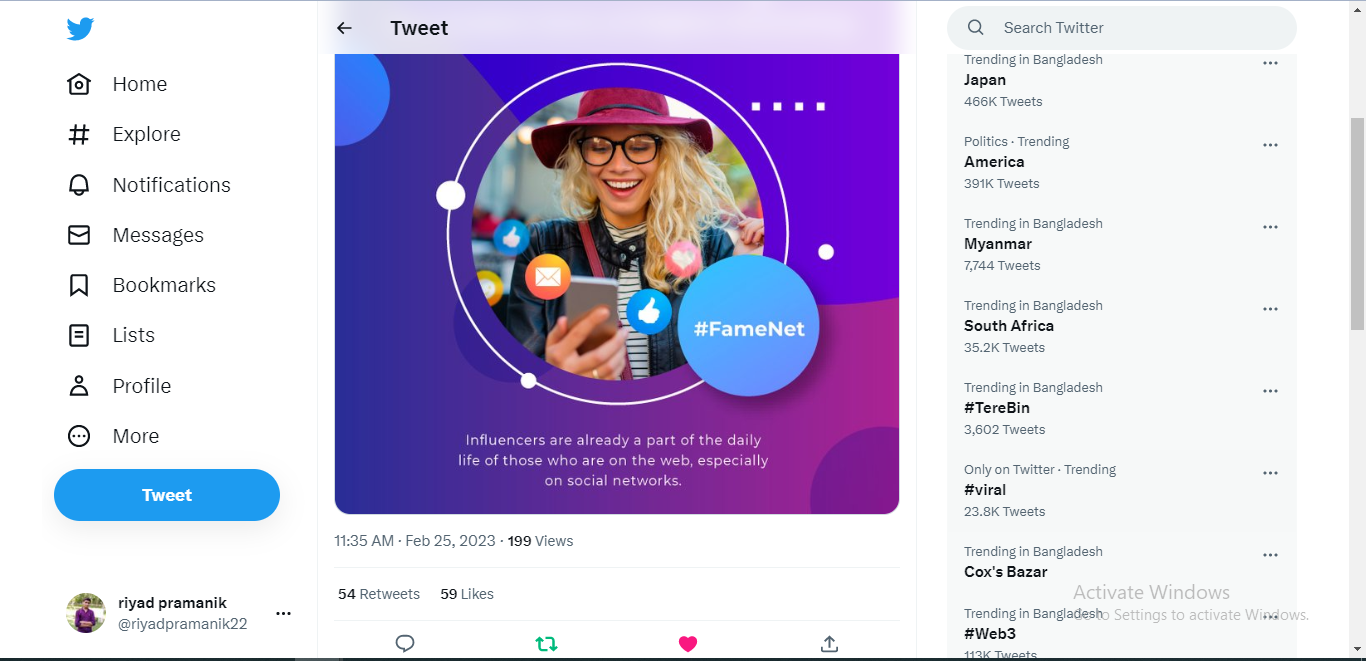Open the options dots for the #viral trend
The height and width of the screenshot is (661, 1366).
[1270, 473]
